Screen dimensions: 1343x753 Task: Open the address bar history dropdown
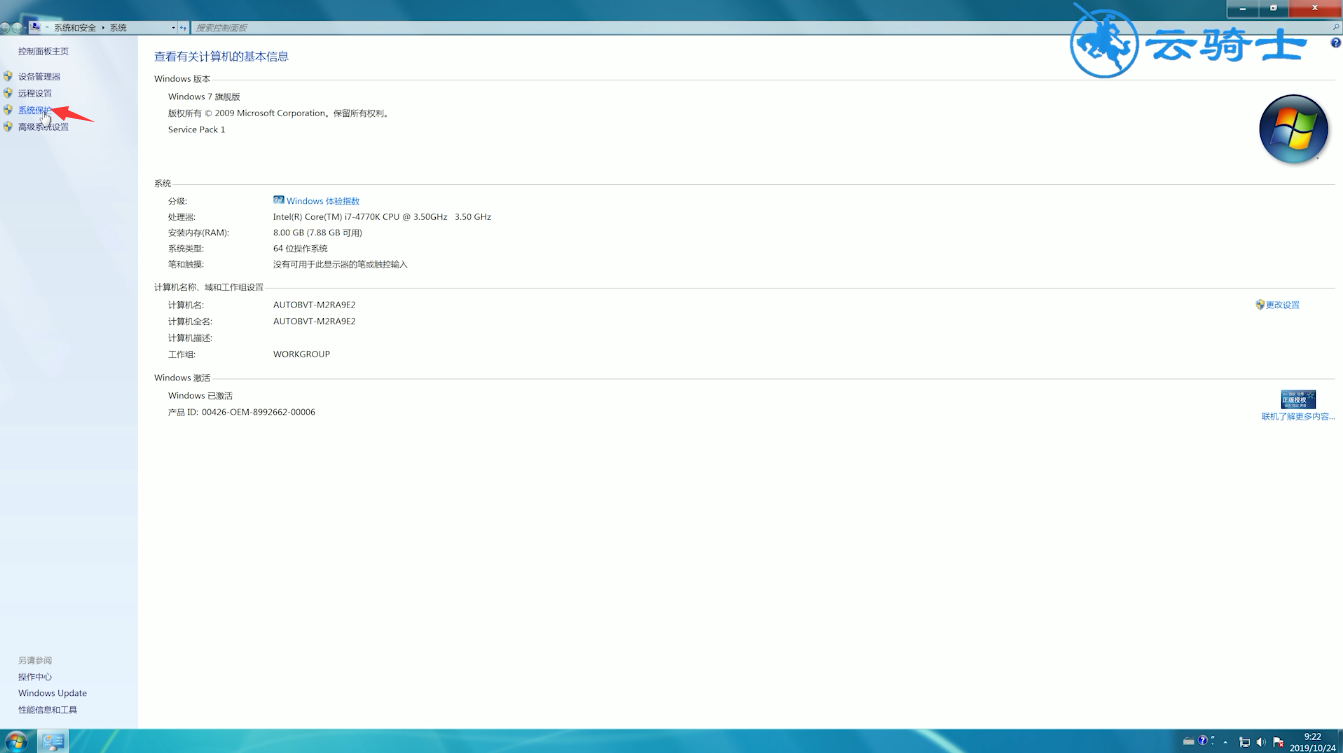click(173, 27)
